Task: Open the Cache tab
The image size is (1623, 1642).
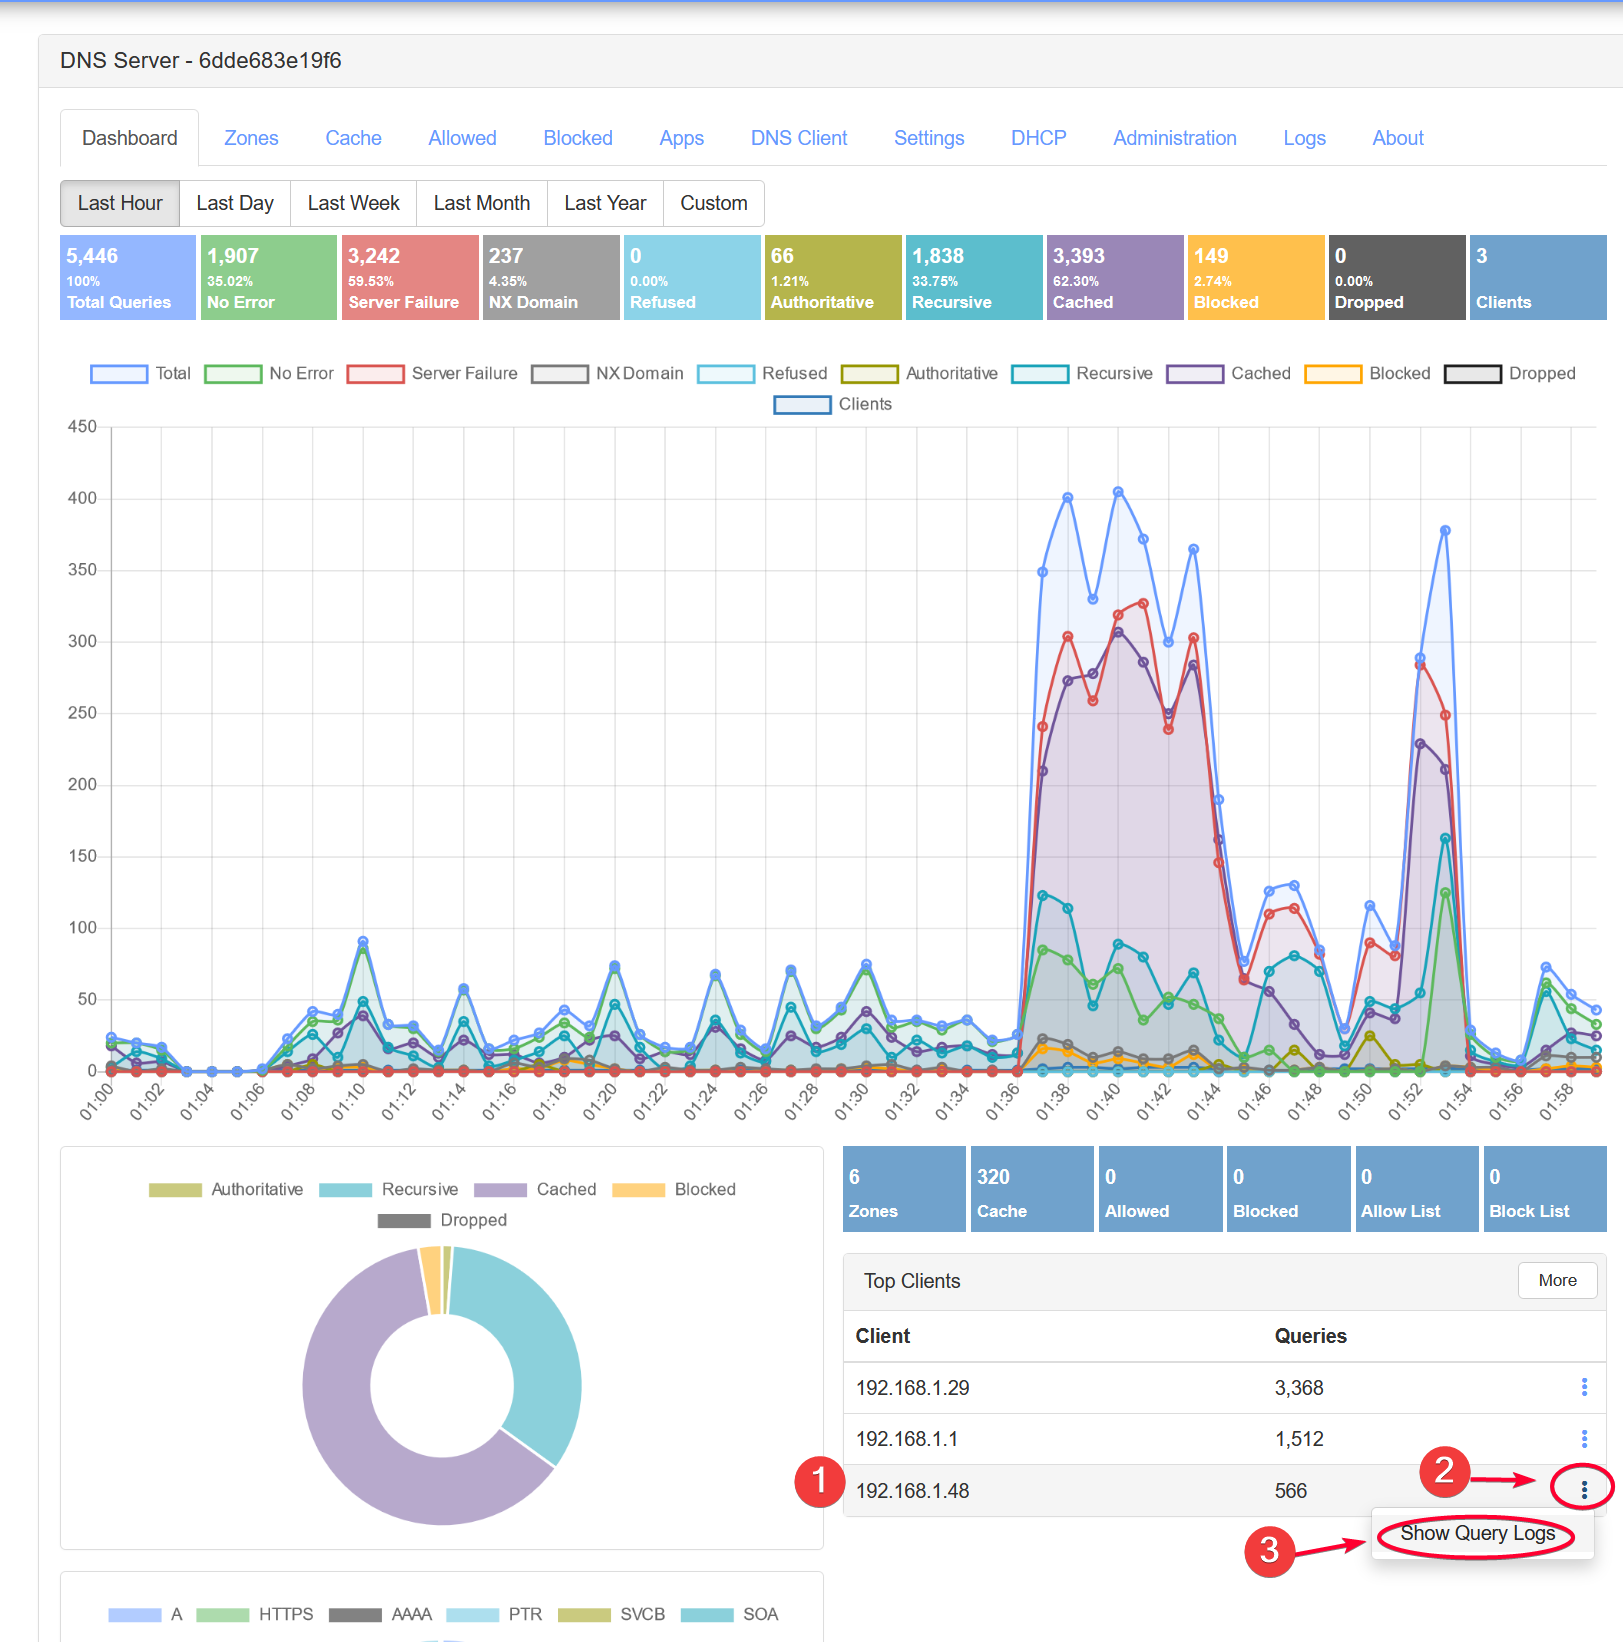Action: 353,138
